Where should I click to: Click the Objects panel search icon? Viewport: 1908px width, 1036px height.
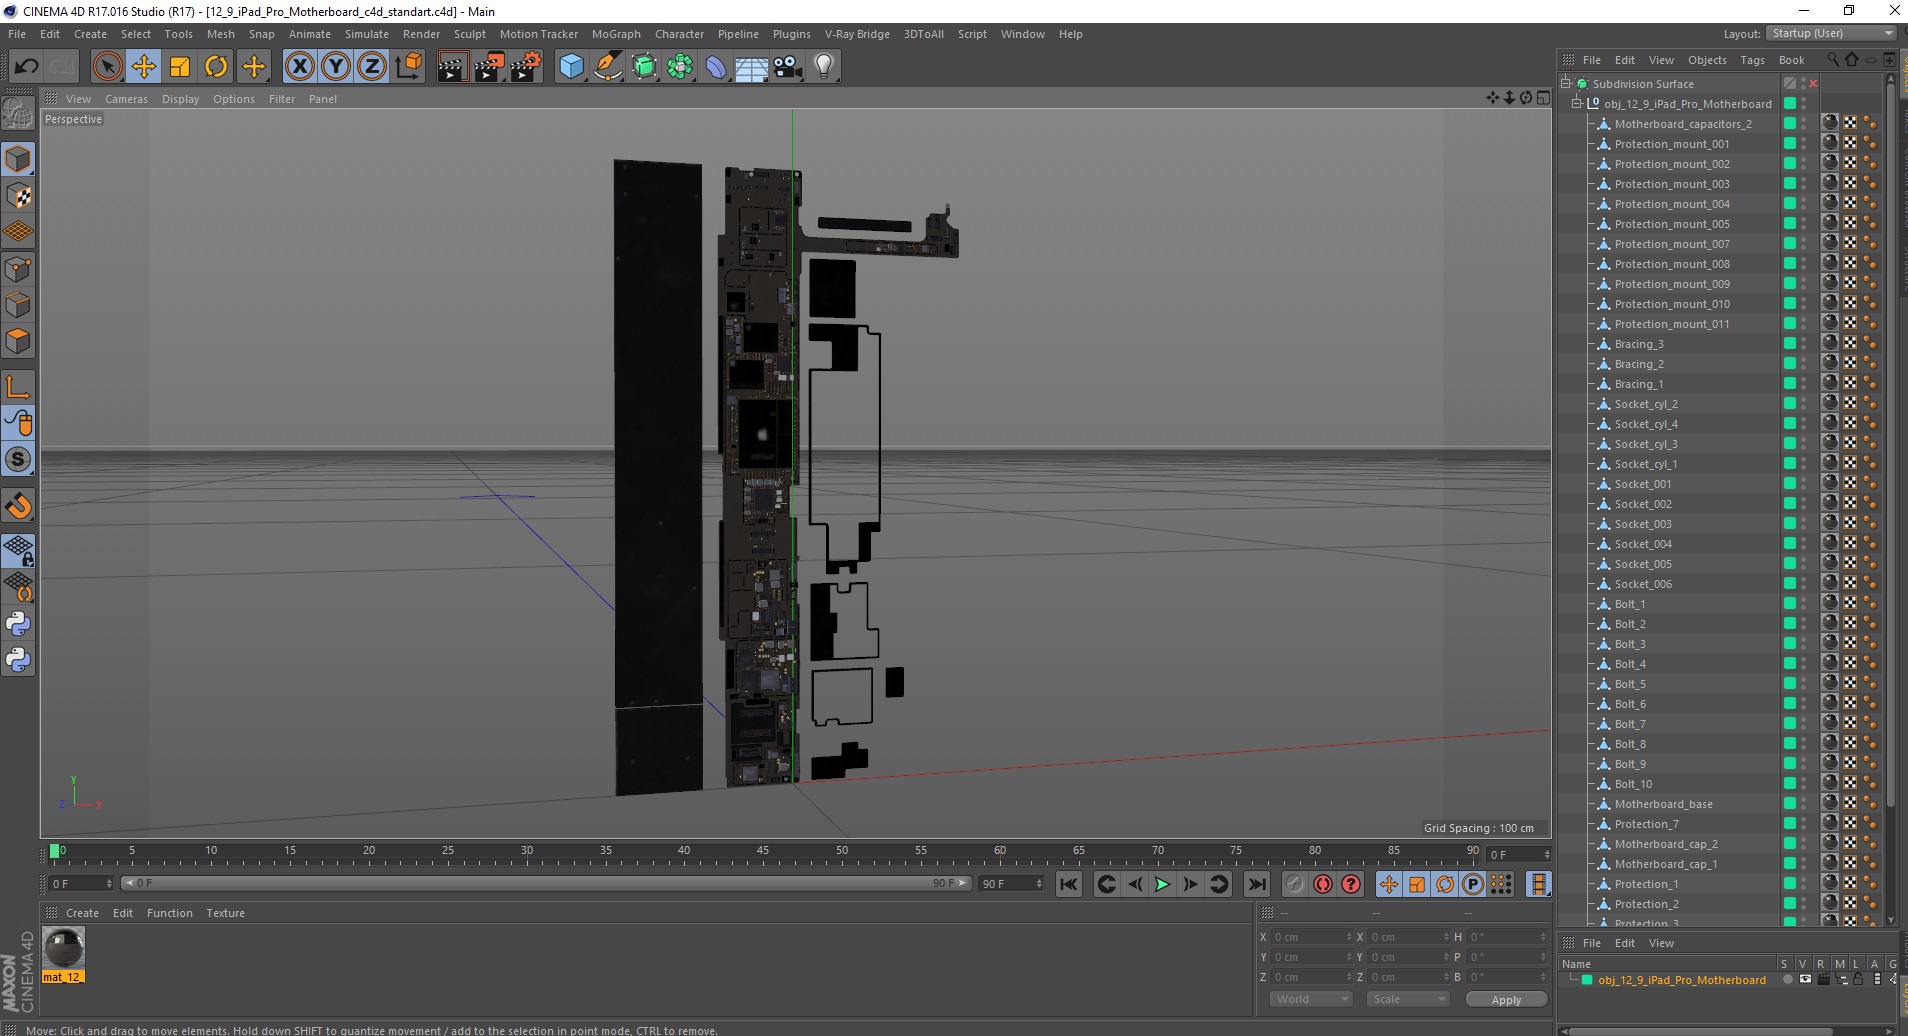pos(1832,60)
